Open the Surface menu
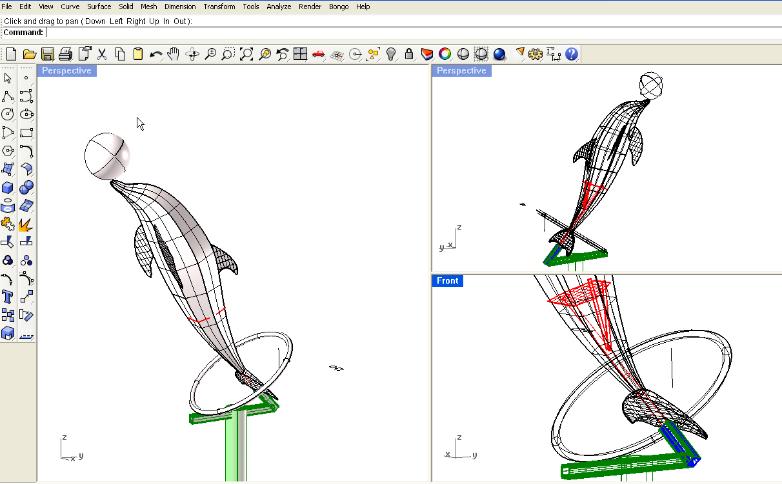Screen dimensions: 782x484 coord(99,7)
